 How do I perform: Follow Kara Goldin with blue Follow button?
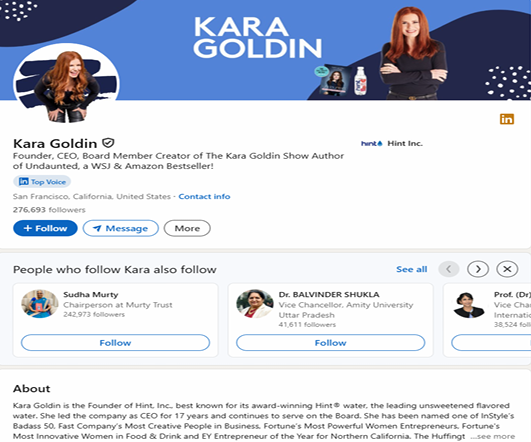point(45,228)
